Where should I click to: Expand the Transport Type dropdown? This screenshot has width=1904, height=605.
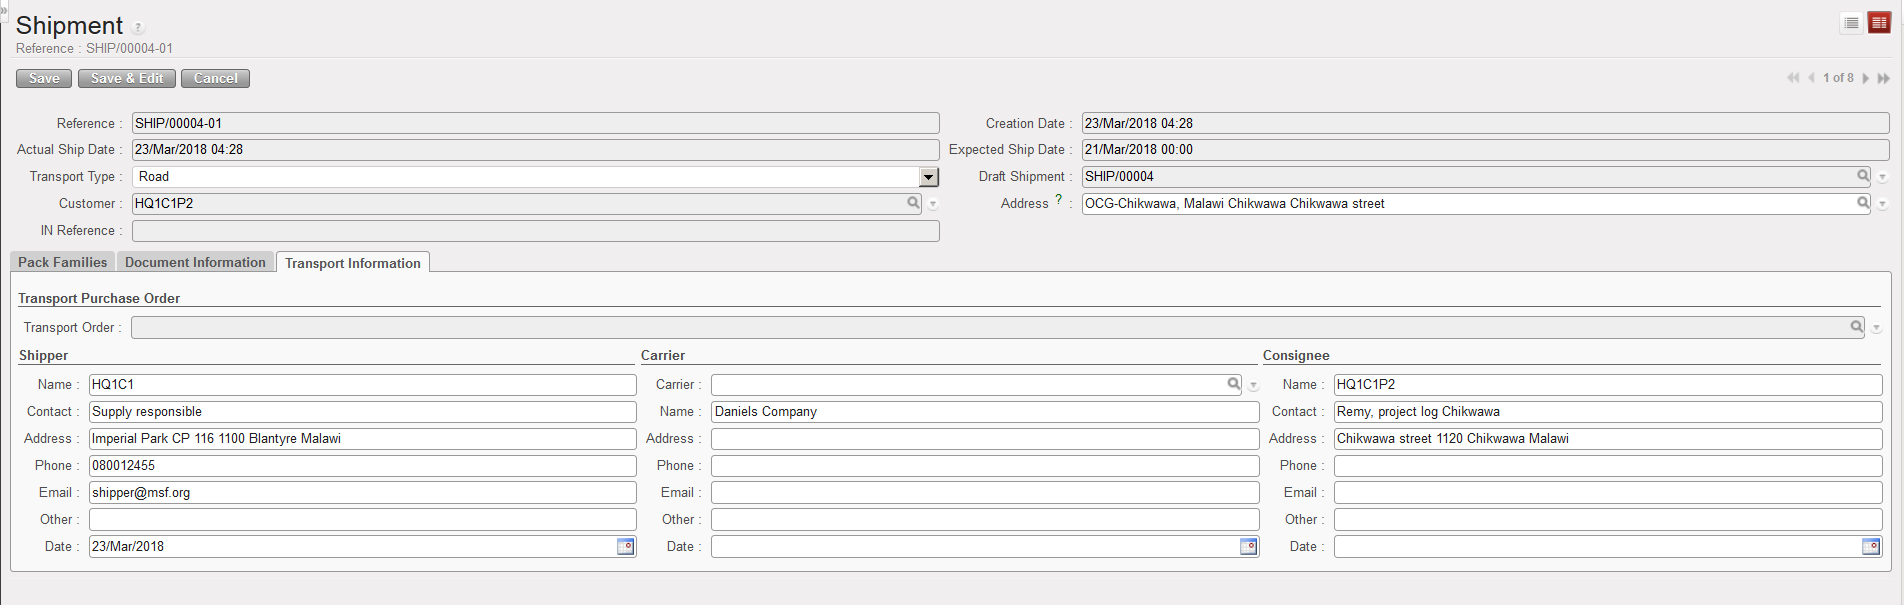click(929, 177)
